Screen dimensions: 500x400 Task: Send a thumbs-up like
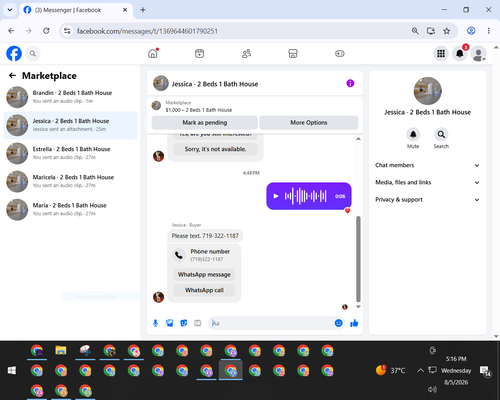354,323
